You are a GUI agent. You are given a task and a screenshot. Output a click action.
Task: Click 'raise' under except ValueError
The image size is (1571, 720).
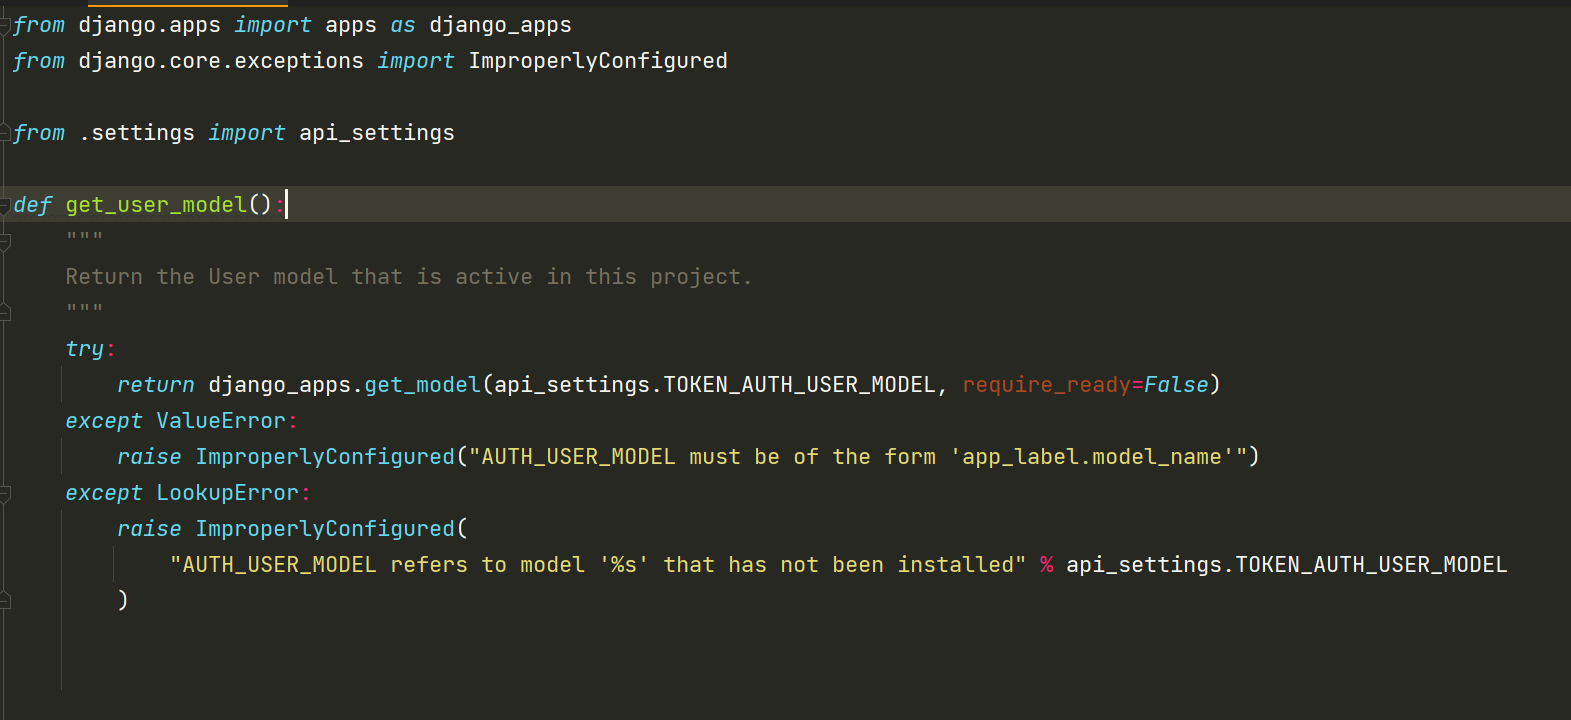149,457
